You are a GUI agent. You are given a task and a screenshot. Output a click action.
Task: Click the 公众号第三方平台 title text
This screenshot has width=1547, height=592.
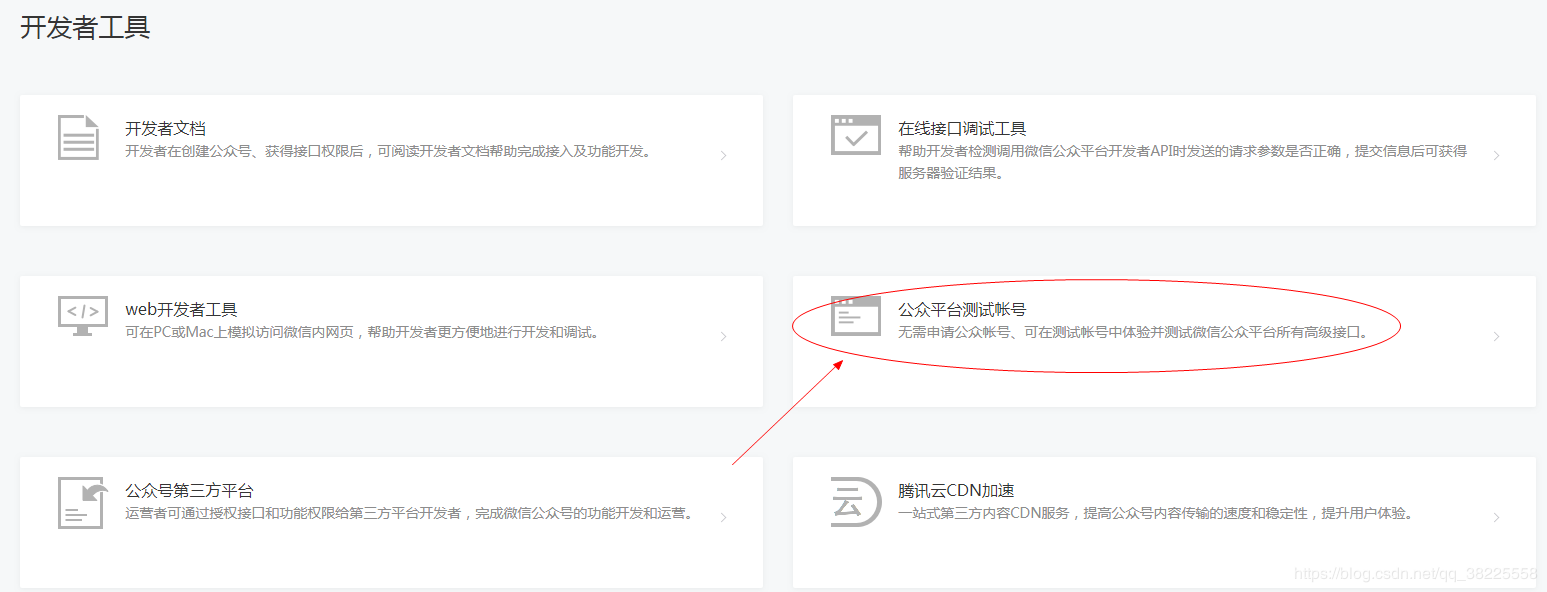click(189, 489)
